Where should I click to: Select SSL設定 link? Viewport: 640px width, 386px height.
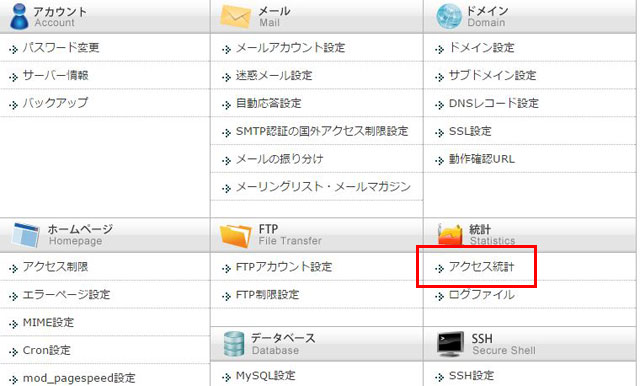tap(470, 131)
